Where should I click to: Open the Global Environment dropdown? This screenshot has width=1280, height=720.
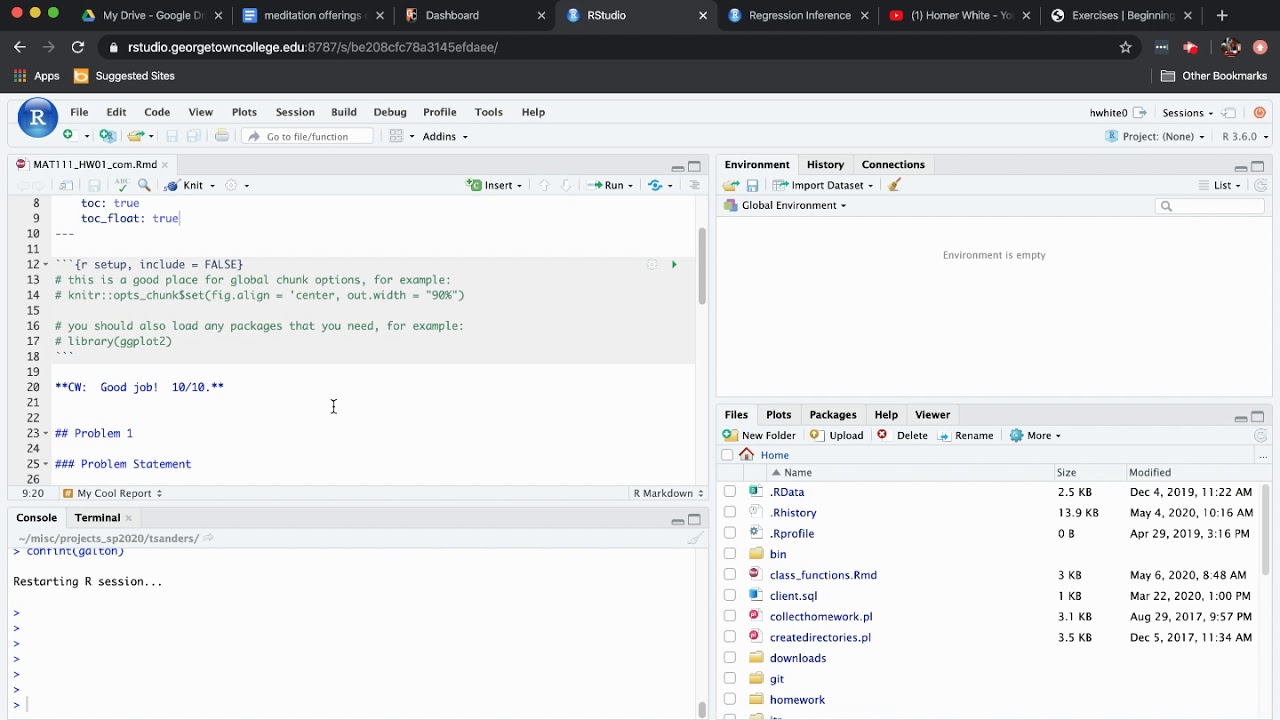[x=787, y=205]
